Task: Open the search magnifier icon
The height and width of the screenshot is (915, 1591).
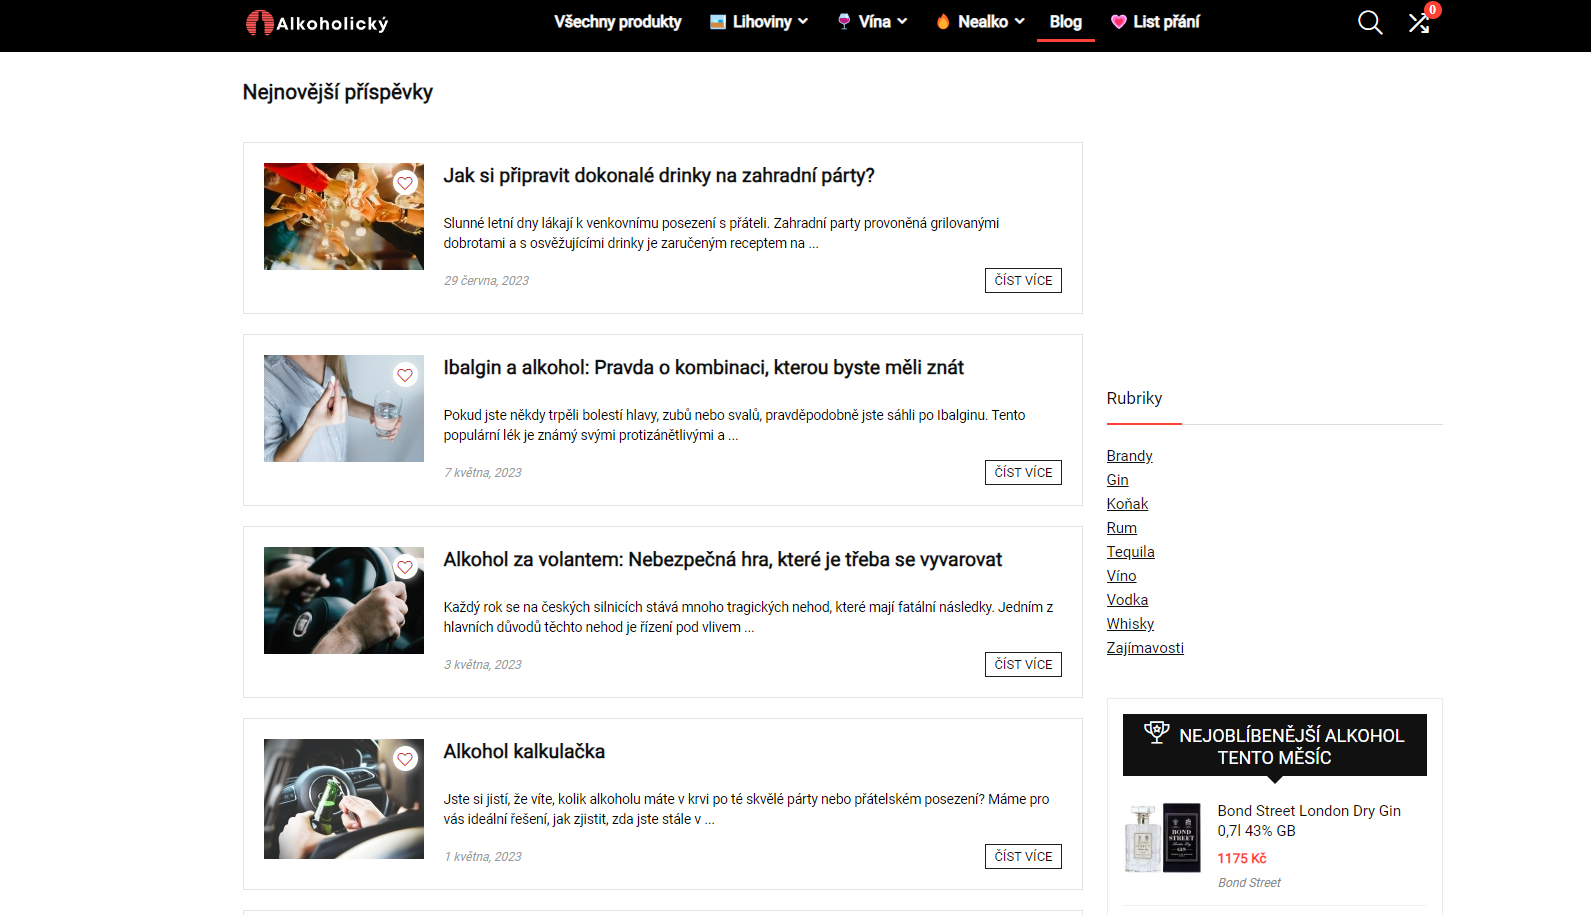Action: 1370,22
